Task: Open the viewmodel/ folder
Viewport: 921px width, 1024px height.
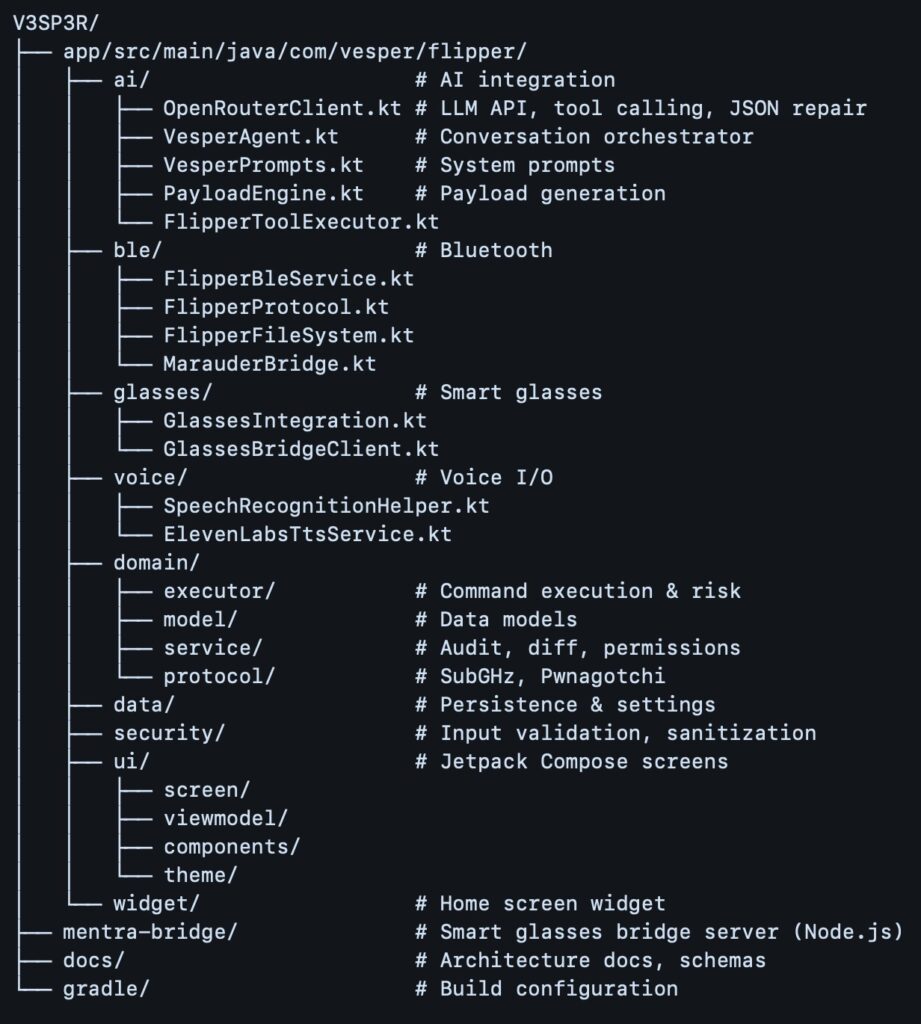Action: click(x=226, y=818)
